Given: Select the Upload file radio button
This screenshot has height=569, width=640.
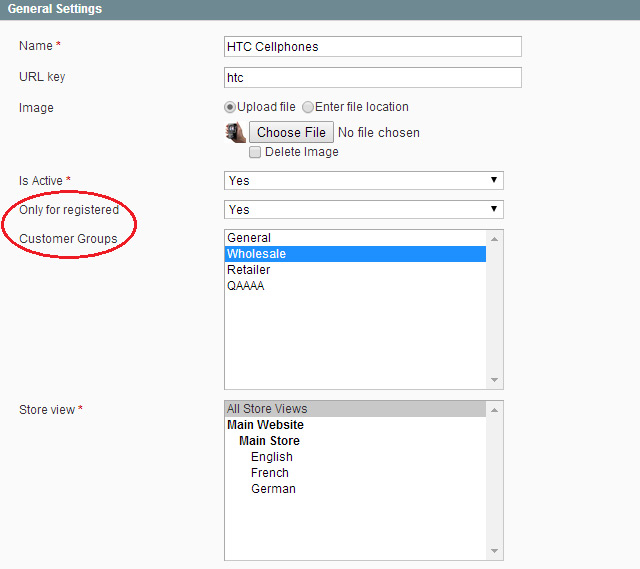Looking at the screenshot, I should pos(230,107).
